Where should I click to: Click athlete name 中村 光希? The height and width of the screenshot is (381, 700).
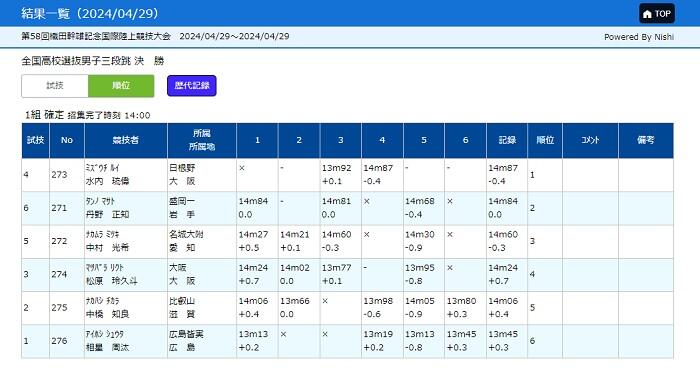(108, 247)
